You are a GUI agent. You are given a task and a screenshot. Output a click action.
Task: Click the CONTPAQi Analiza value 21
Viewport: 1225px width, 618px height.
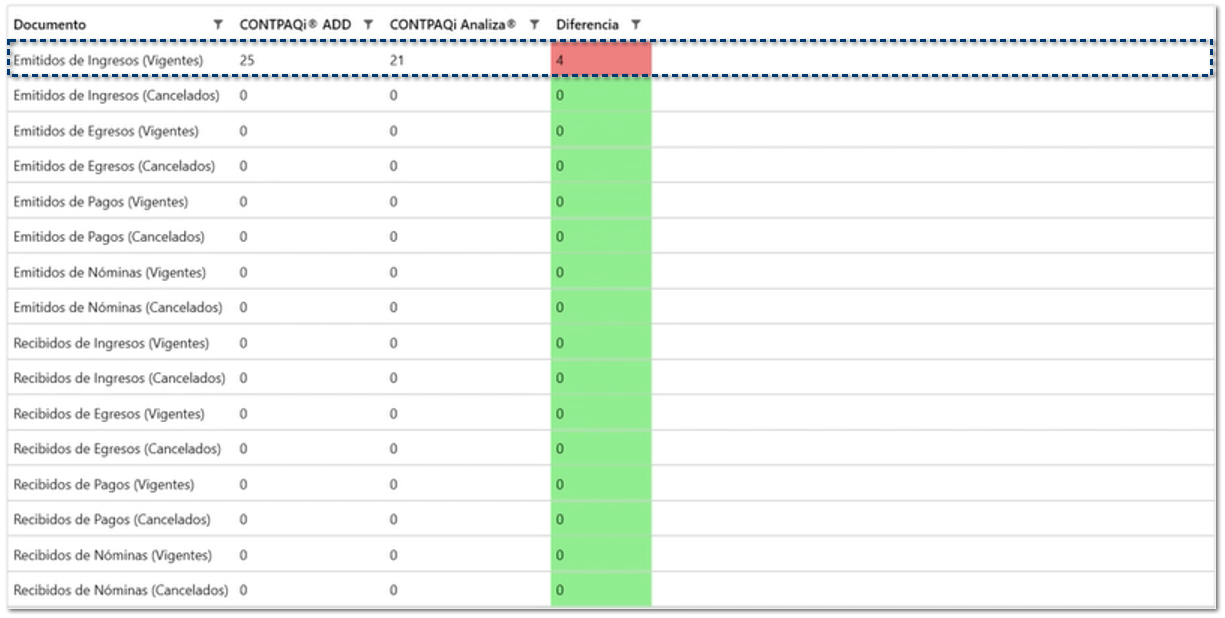click(x=397, y=60)
